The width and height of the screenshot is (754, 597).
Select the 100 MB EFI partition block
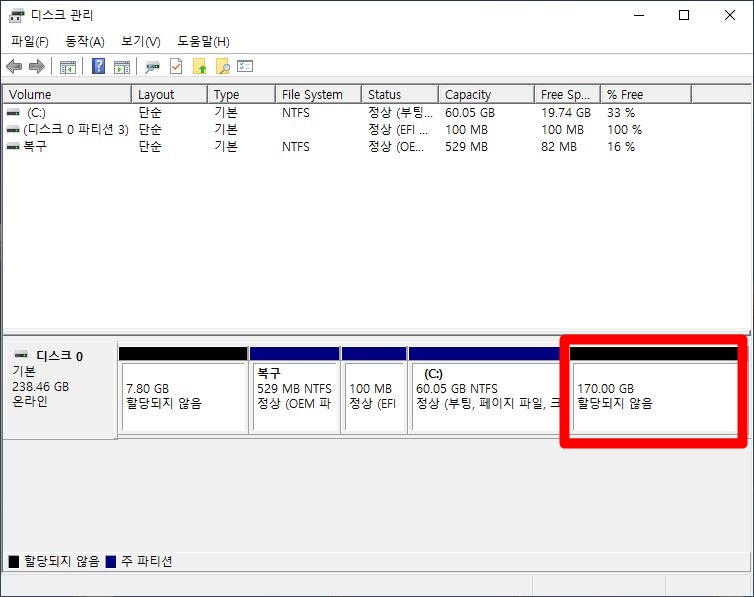[x=374, y=390]
